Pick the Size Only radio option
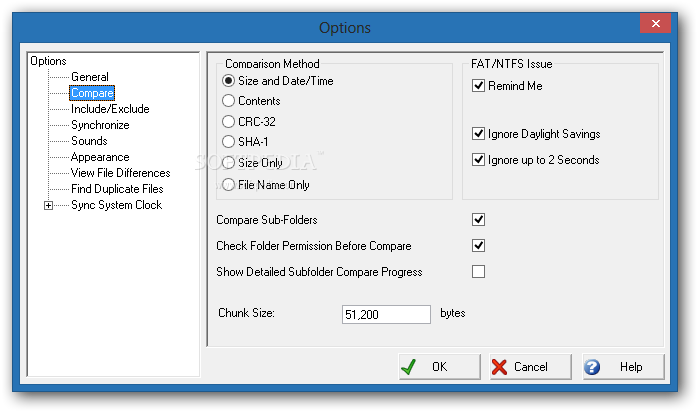 (x=229, y=163)
